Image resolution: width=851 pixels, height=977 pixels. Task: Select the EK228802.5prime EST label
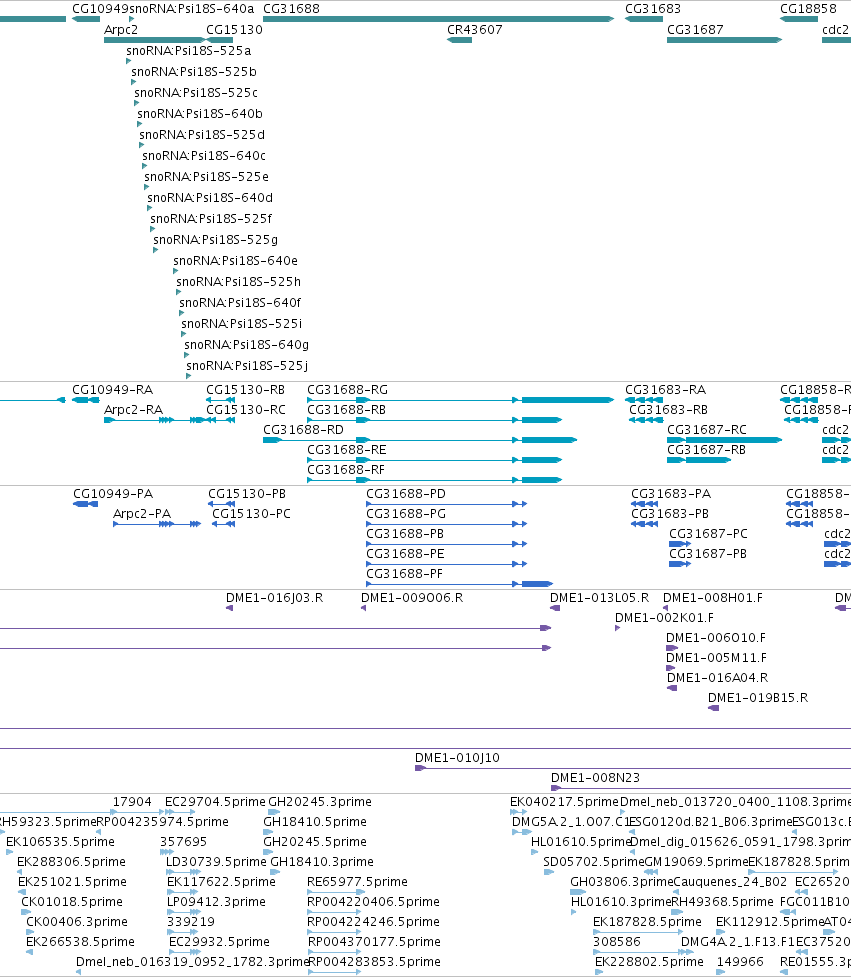coord(649,962)
